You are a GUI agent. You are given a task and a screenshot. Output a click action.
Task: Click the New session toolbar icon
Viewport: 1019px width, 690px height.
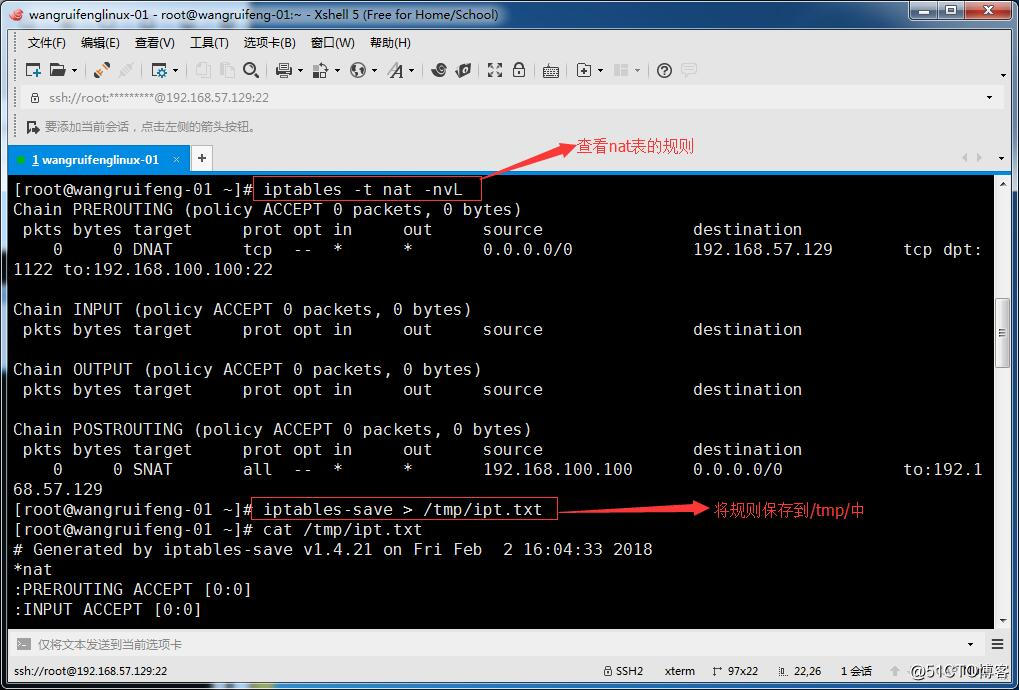[x=32, y=70]
